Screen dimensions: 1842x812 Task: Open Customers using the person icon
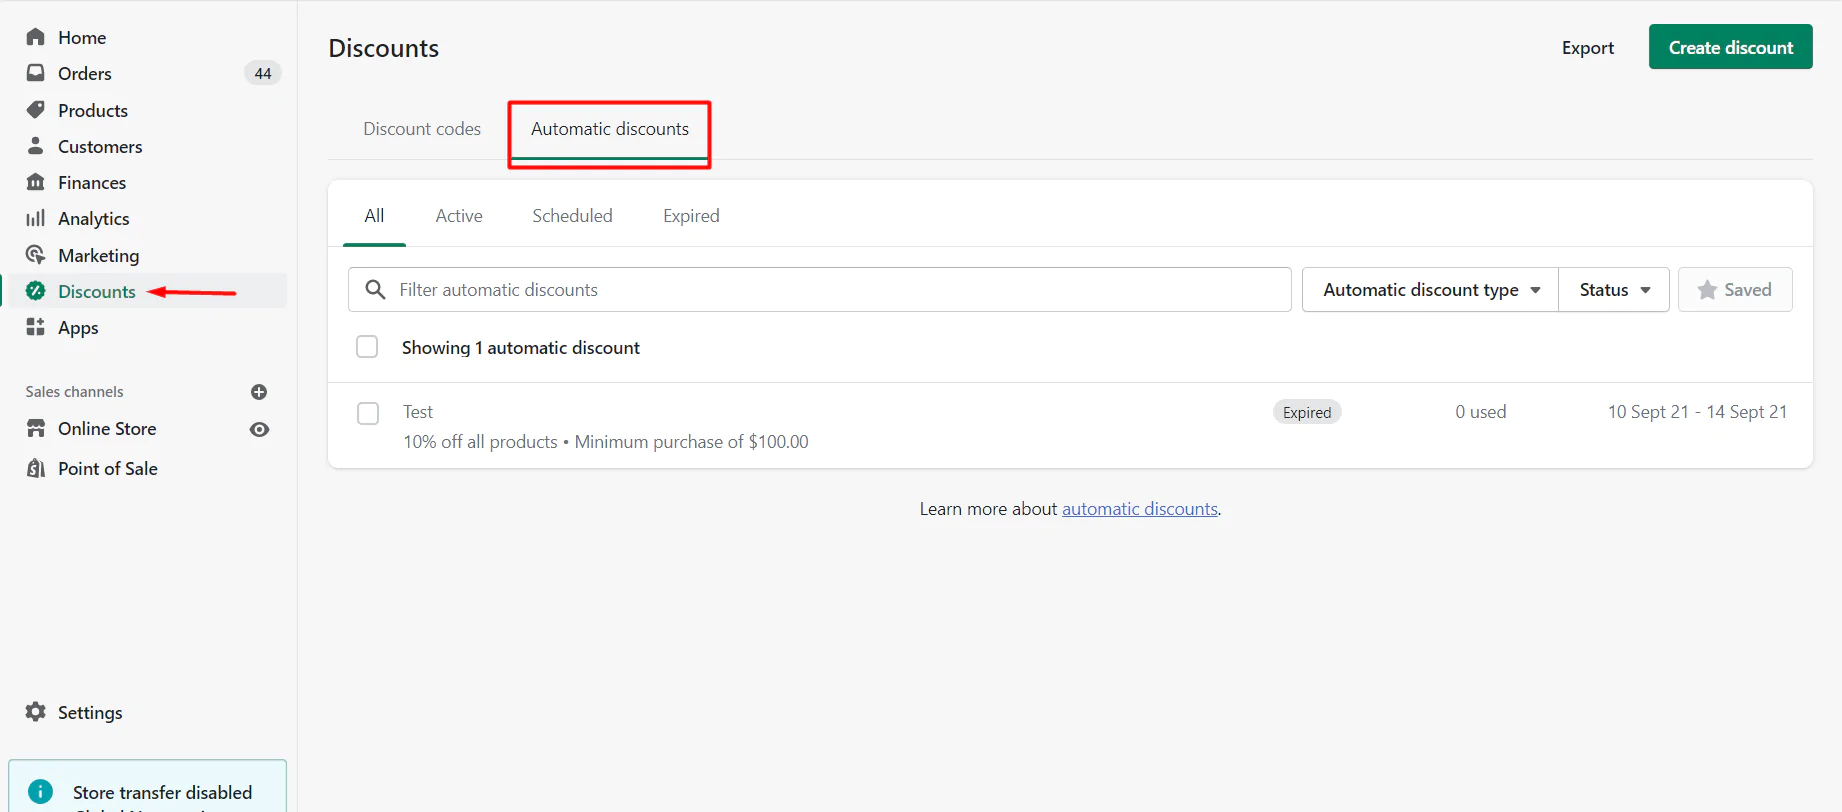[x=36, y=146]
